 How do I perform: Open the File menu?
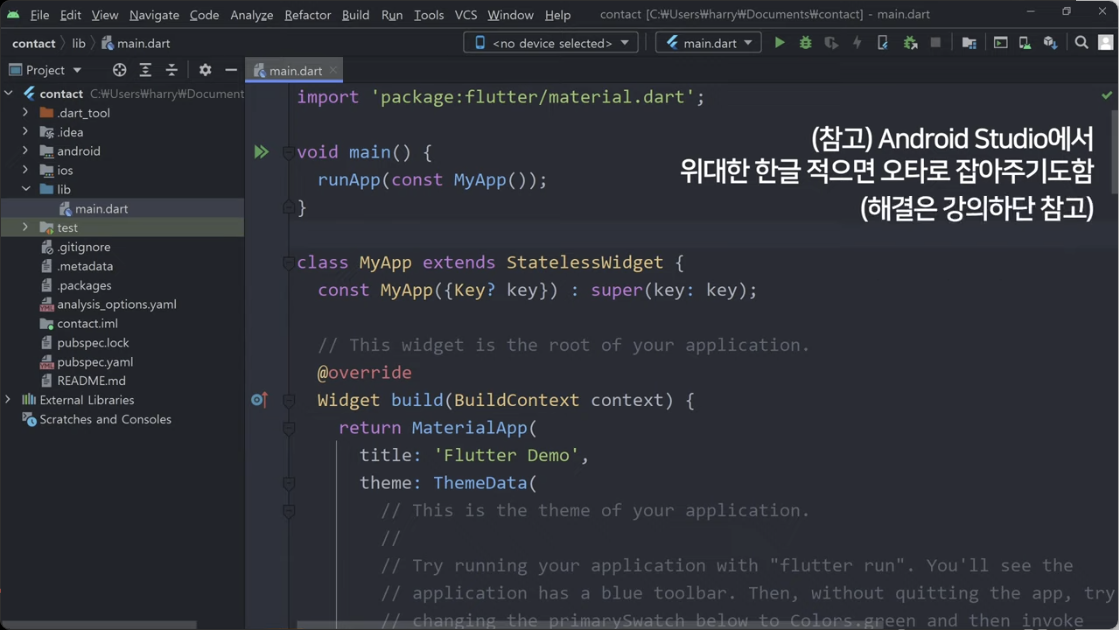tap(39, 14)
